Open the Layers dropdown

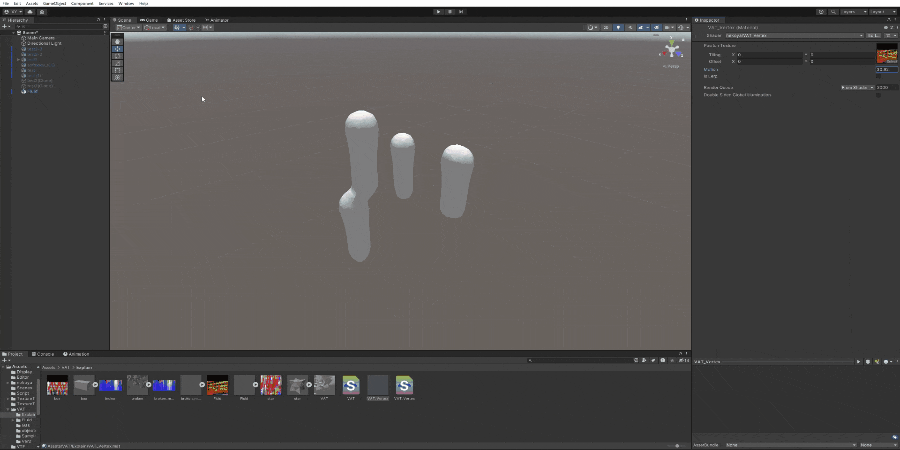point(854,11)
